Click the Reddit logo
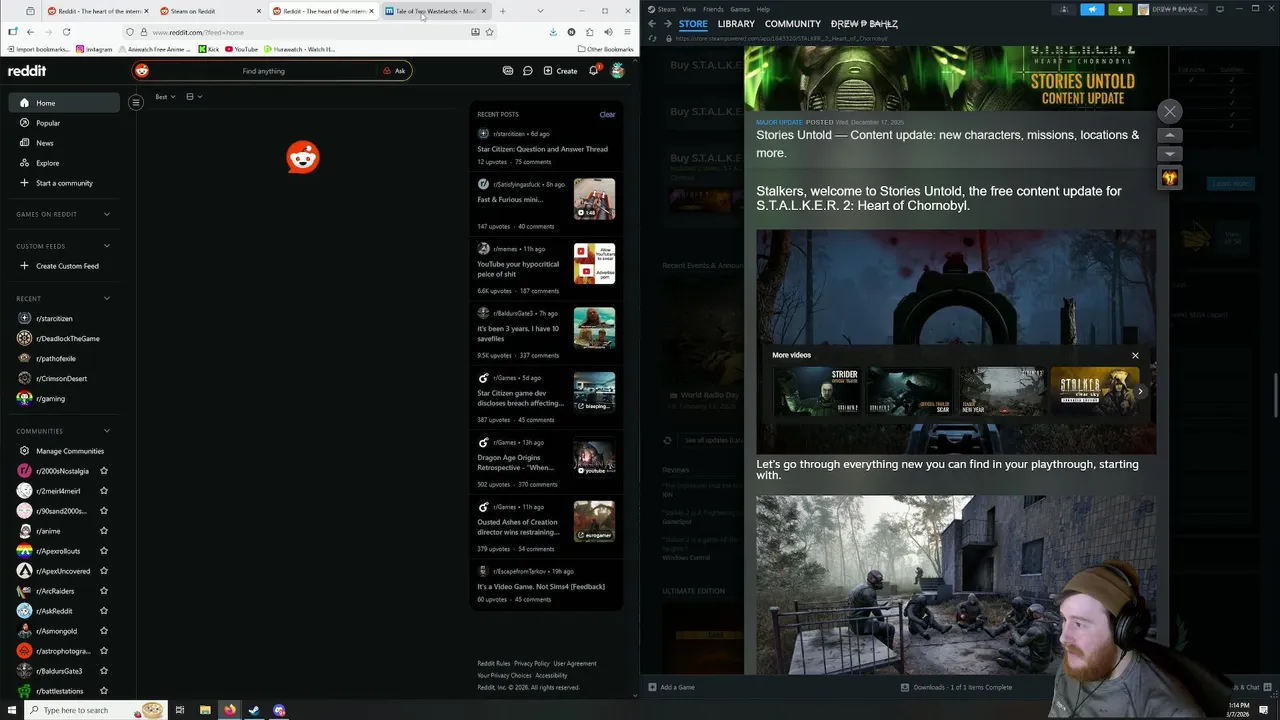Viewport: 1280px width, 720px height. pos(27,71)
